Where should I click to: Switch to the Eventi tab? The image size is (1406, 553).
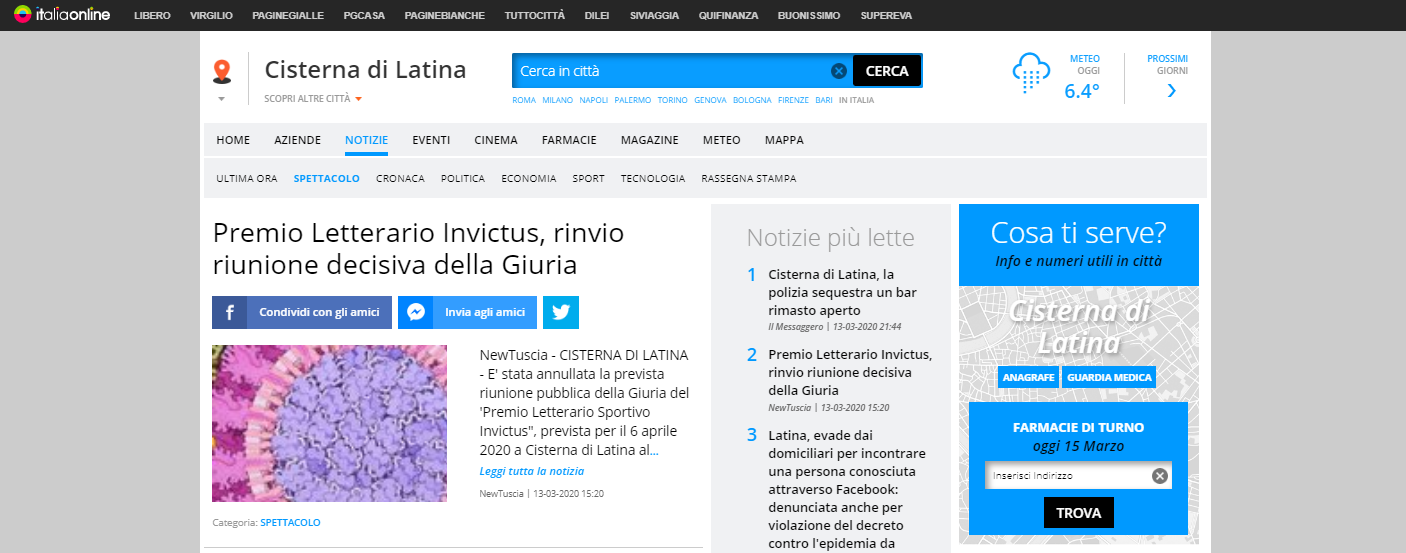(431, 140)
